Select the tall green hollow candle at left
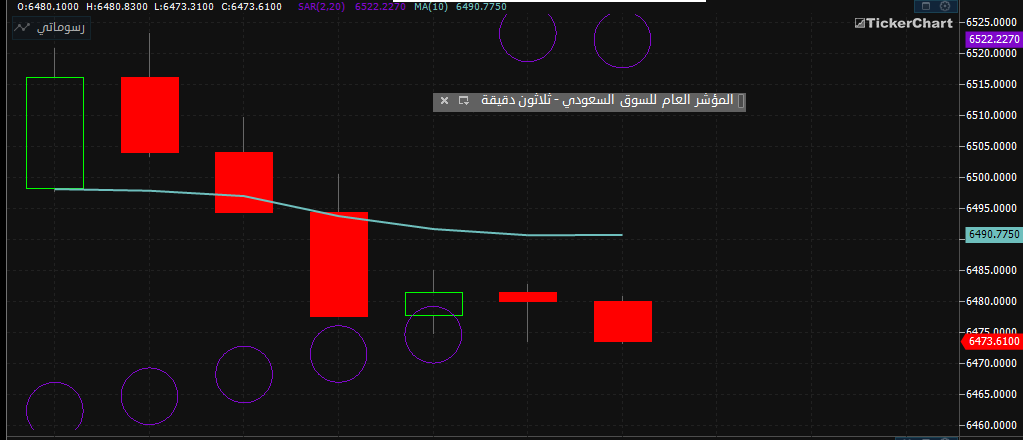Viewport: 1023px width, 440px height. [x=55, y=133]
